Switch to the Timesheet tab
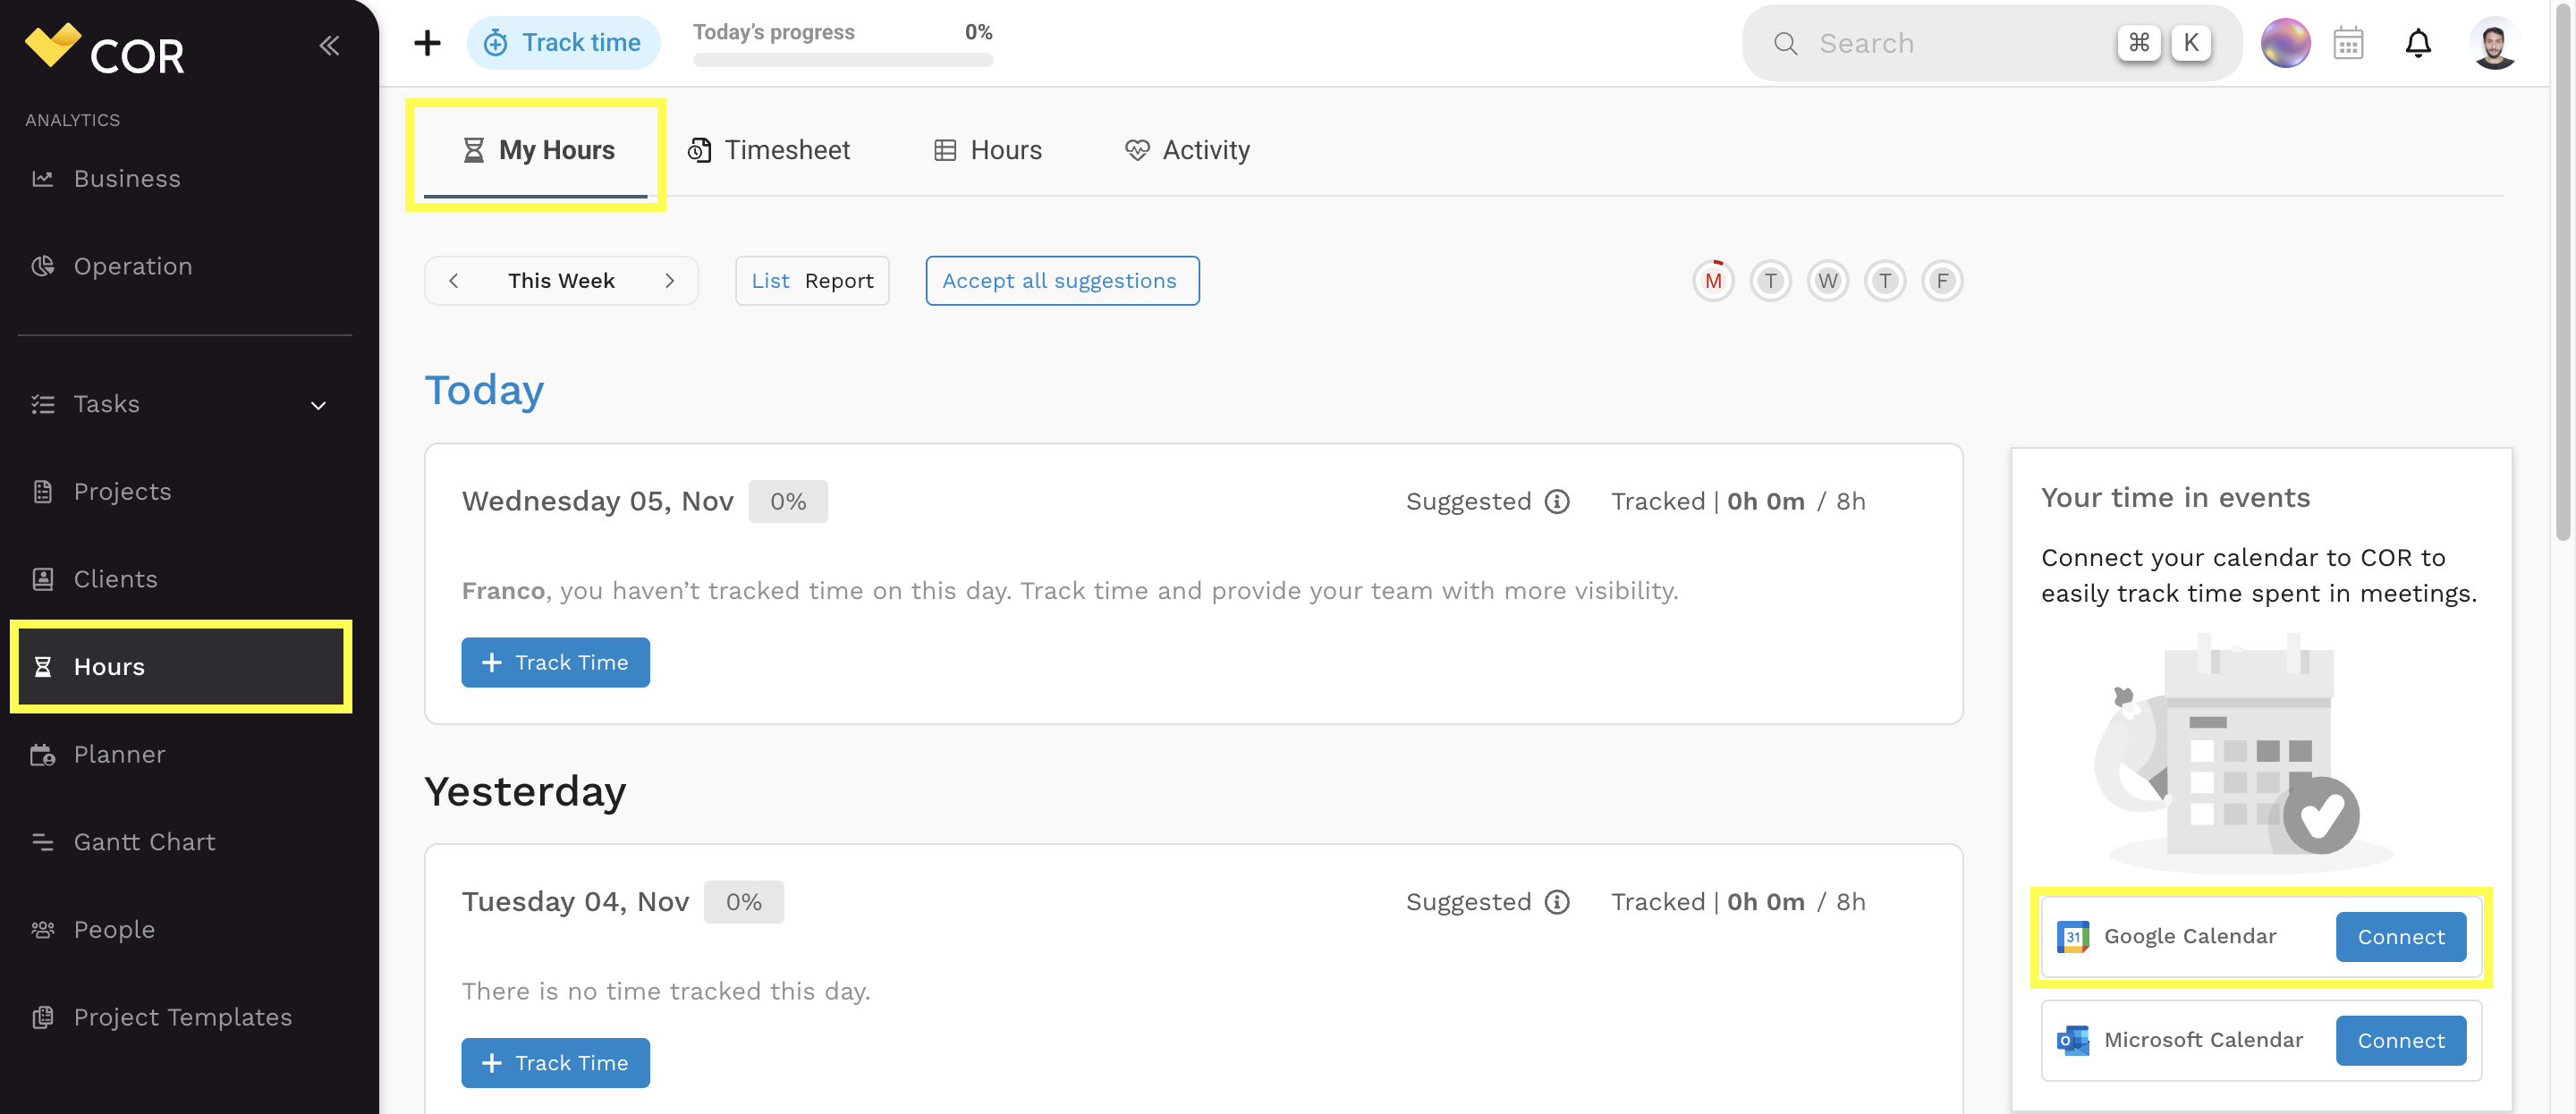 (768, 150)
